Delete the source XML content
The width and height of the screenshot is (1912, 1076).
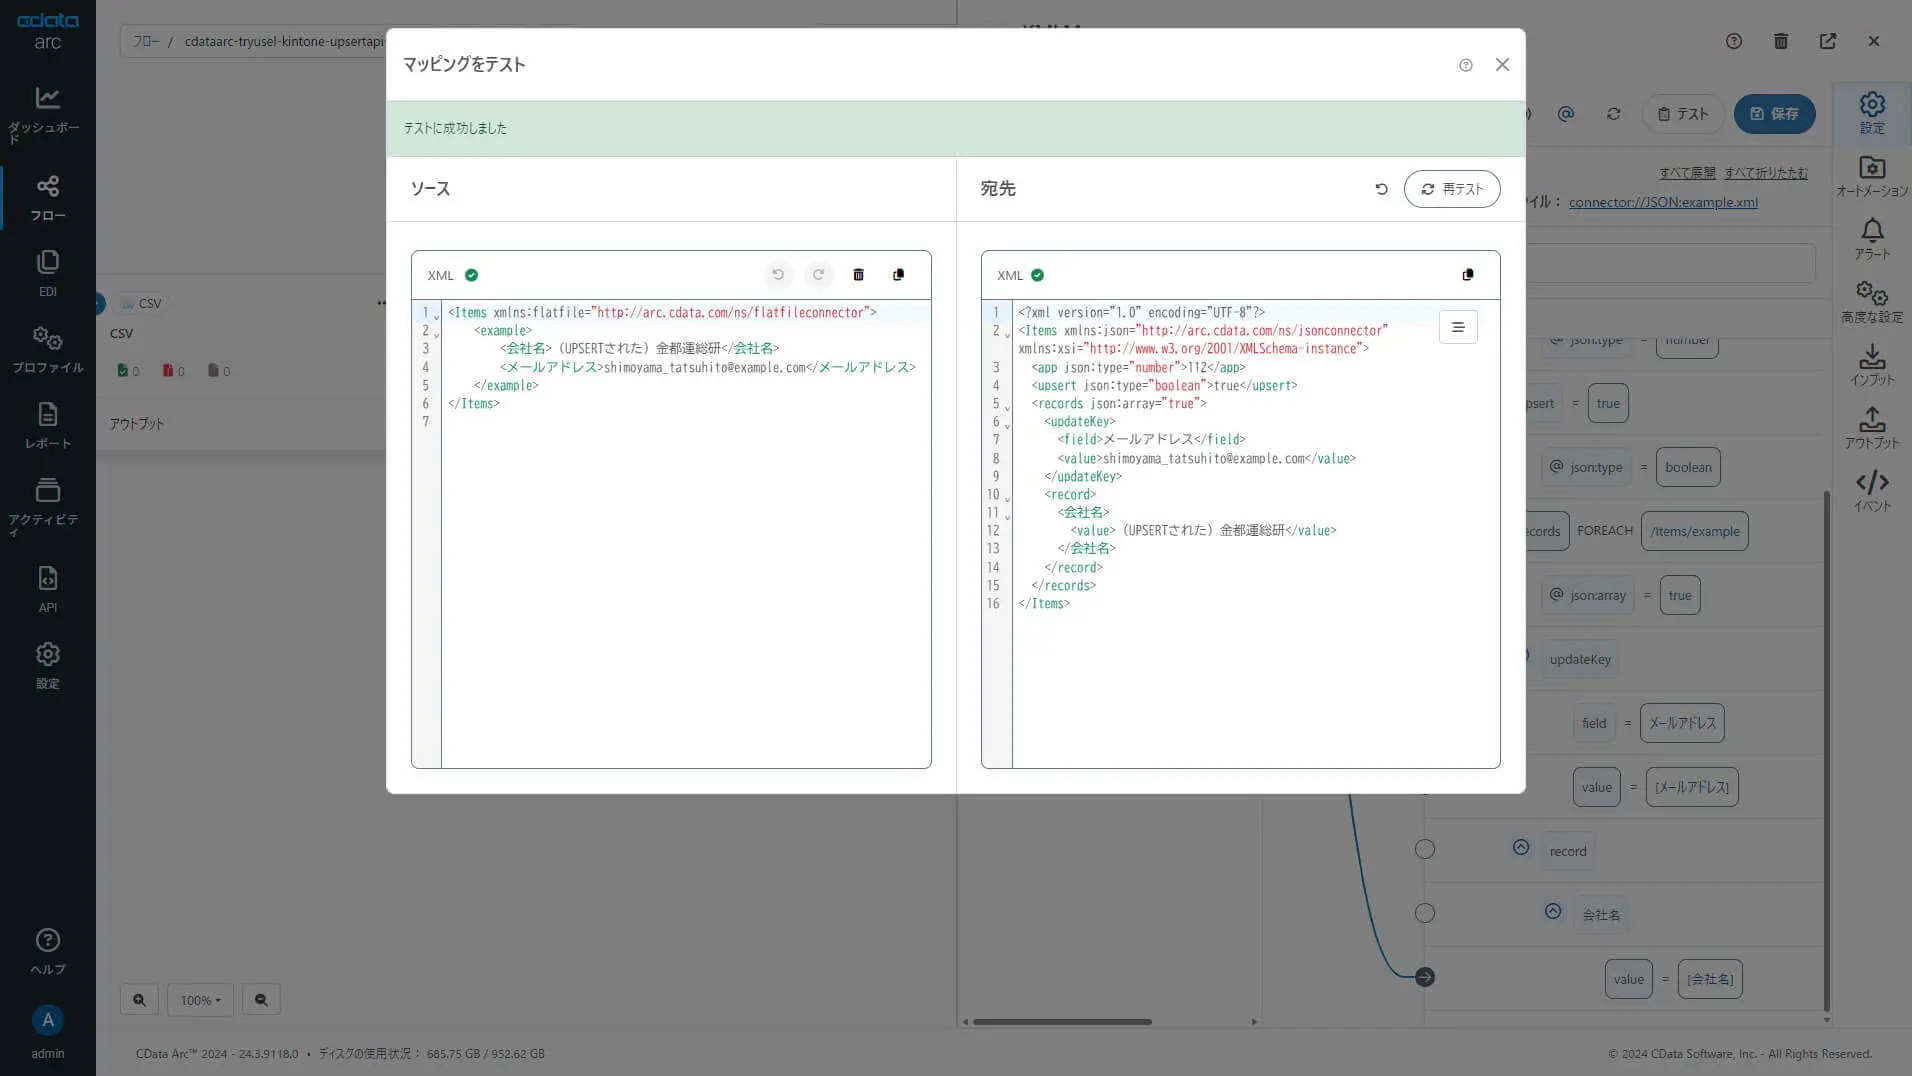pos(858,274)
